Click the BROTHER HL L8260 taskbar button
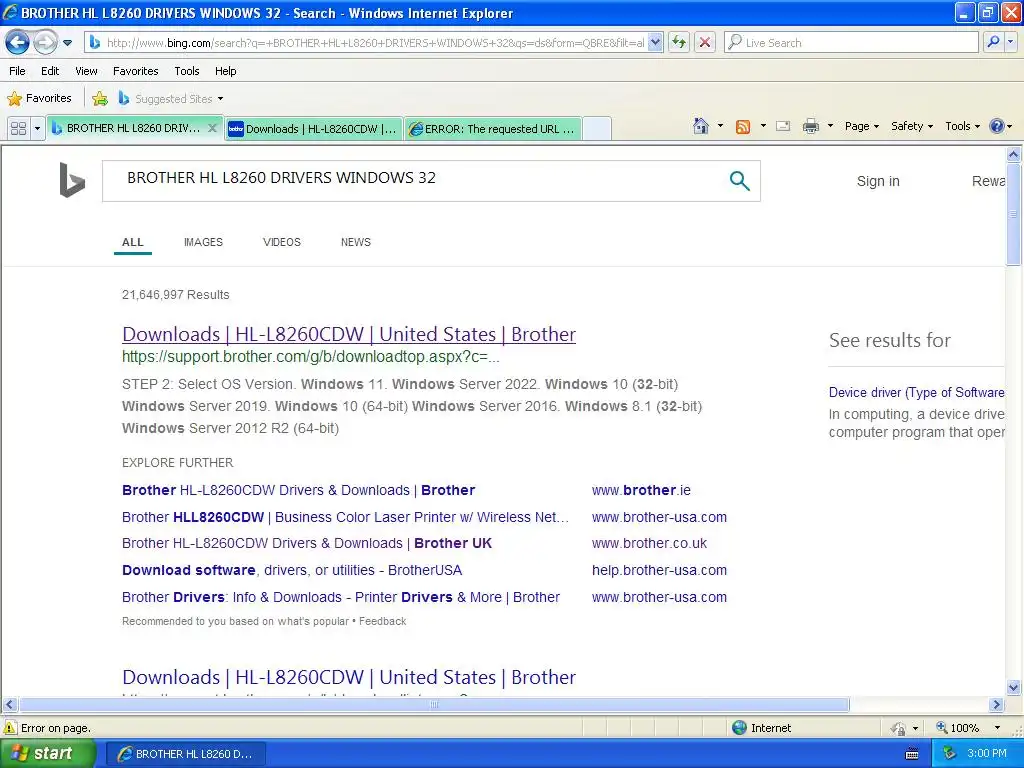1024x768 pixels. [185, 754]
